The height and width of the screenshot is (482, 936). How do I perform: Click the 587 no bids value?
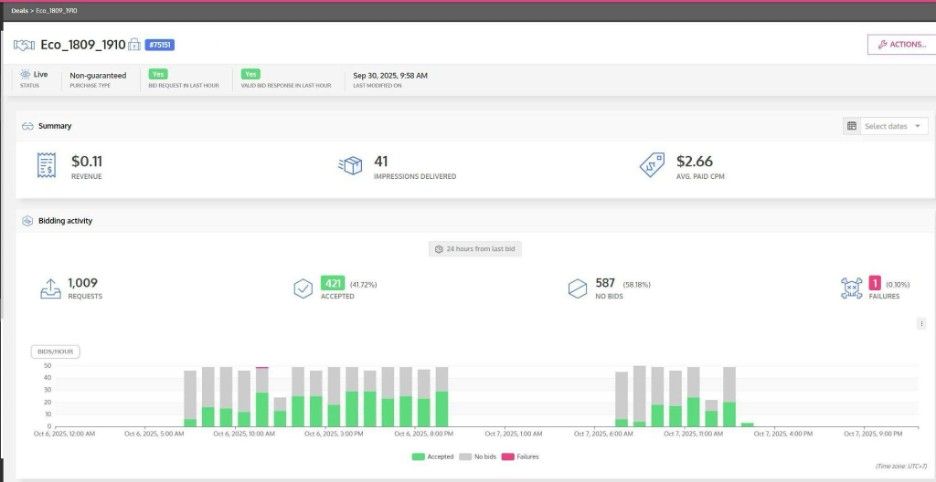point(605,283)
